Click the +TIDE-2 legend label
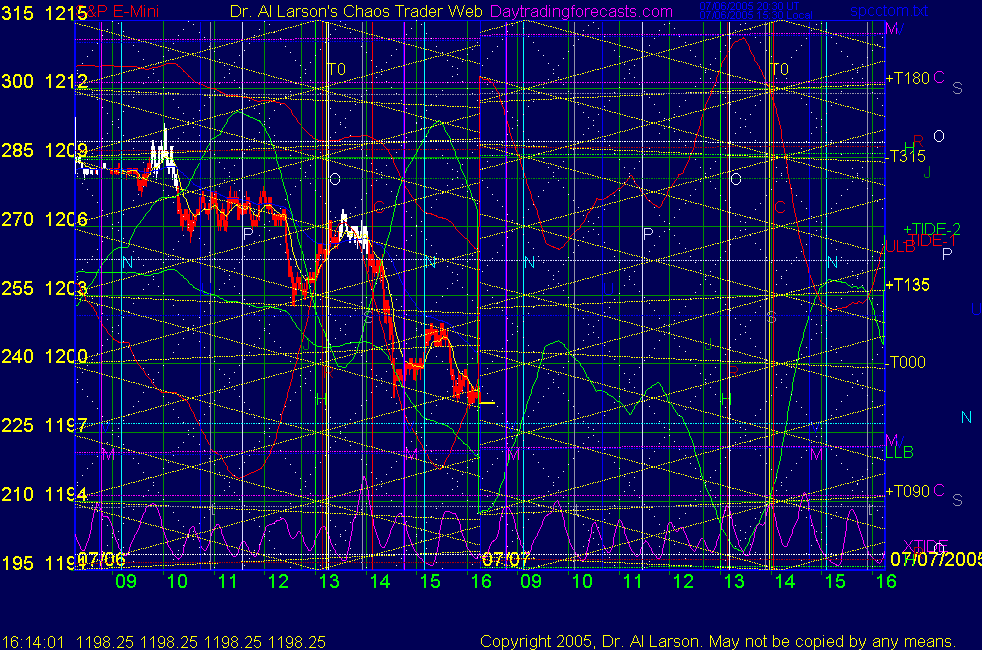 click(x=932, y=229)
